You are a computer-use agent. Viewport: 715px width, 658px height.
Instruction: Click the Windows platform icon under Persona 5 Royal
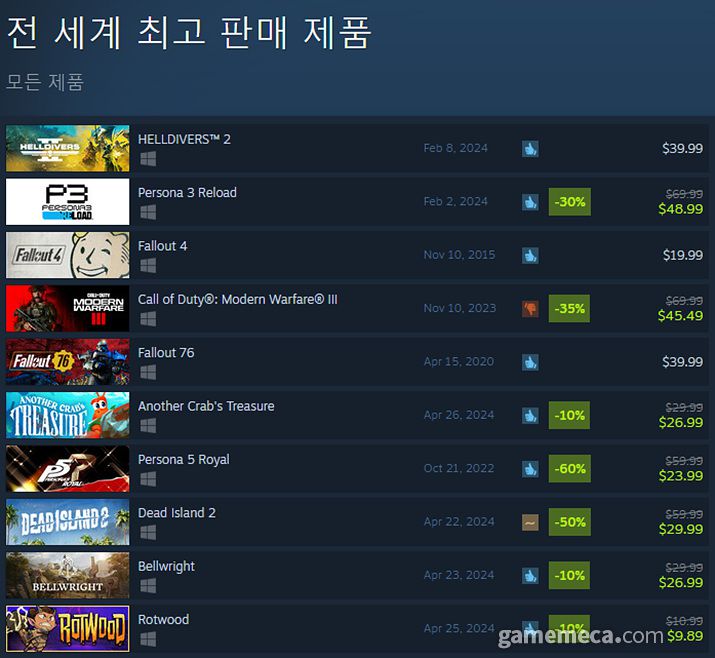(x=148, y=479)
